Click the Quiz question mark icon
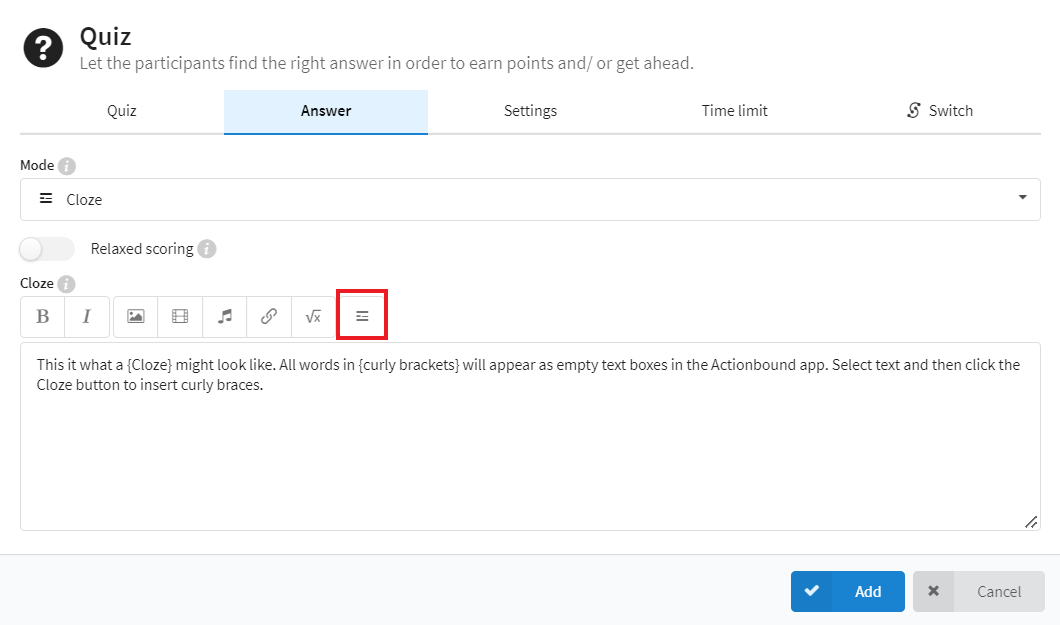Viewport: 1060px width, 625px height. click(43, 48)
